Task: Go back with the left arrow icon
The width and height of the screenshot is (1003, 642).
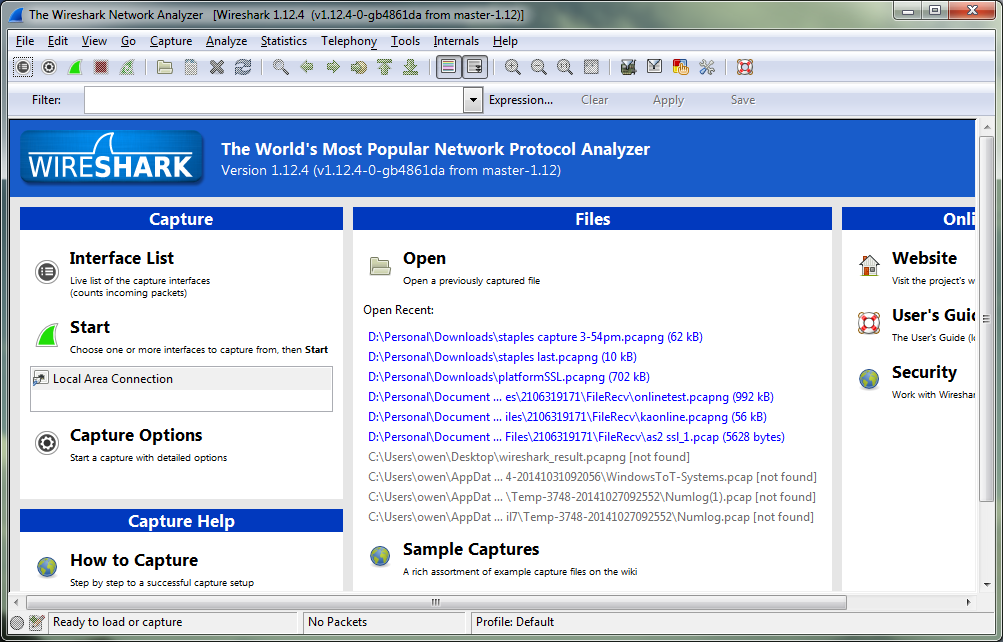Action: pos(306,67)
